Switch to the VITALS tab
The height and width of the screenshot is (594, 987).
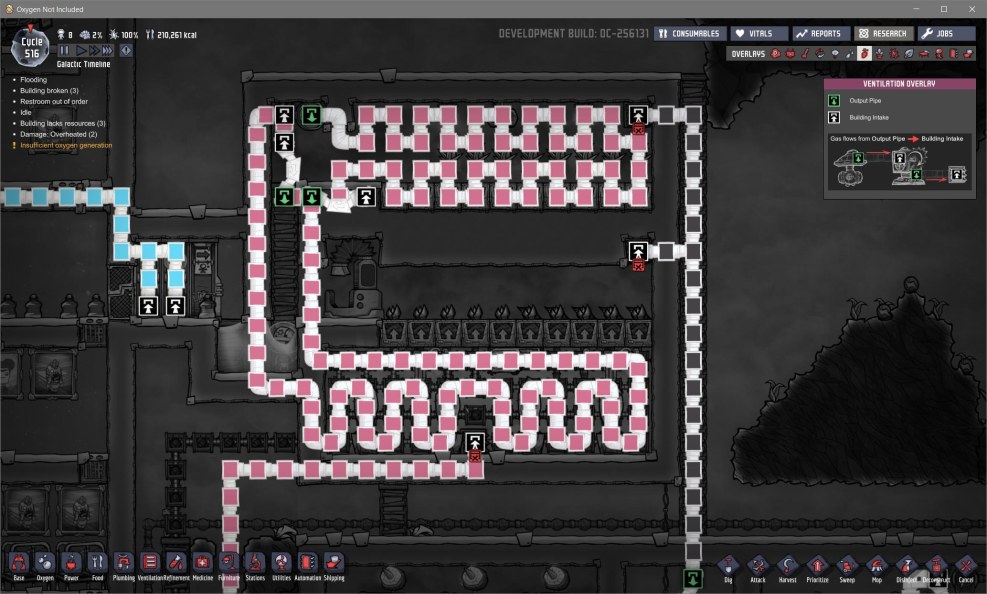coord(758,32)
